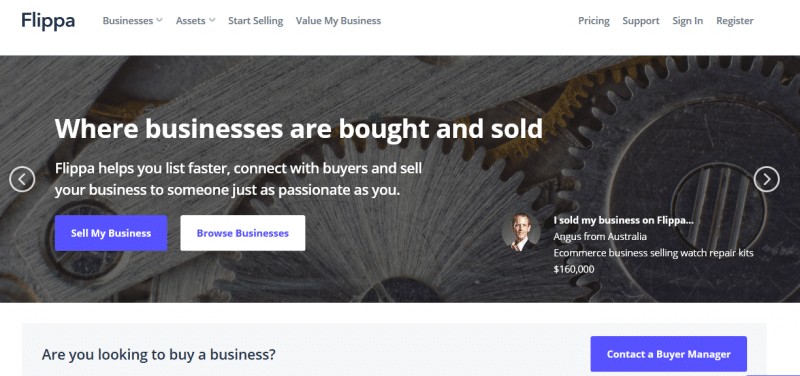The width and height of the screenshot is (800, 376).
Task: Click the chevron next to Businesses
Action: click(x=159, y=21)
